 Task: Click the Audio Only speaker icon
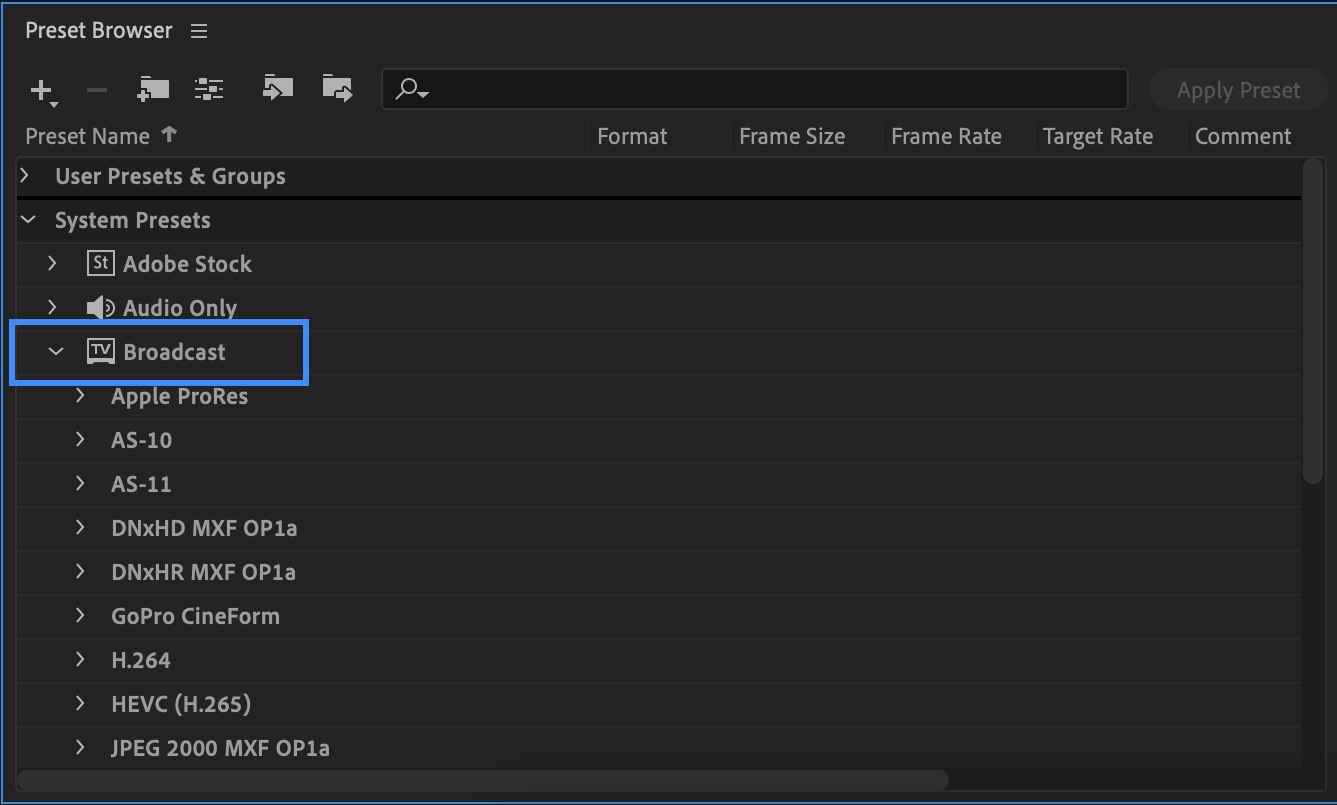[x=100, y=308]
